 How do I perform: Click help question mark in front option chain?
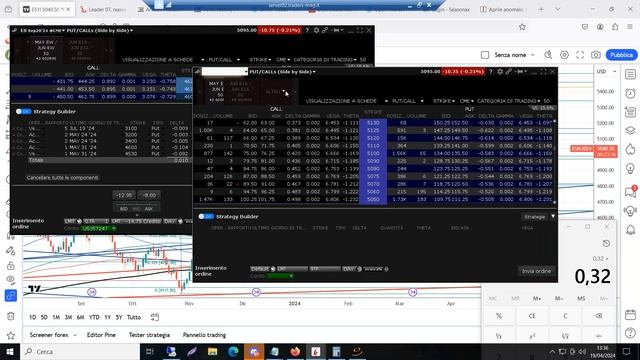(x=491, y=71)
